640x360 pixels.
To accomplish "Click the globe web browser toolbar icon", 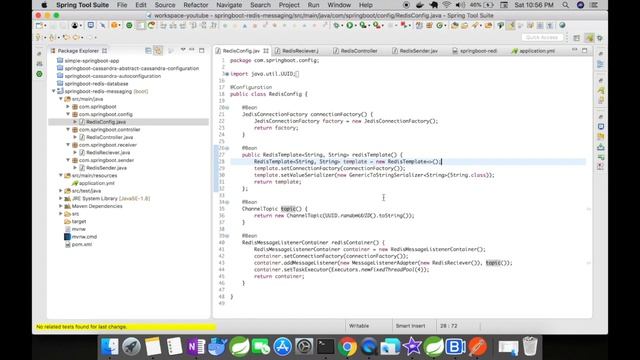I will coord(562,25).
